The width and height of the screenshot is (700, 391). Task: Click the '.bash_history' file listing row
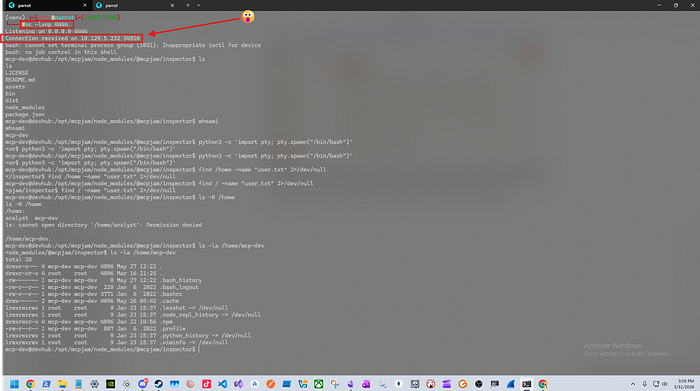(104, 280)
